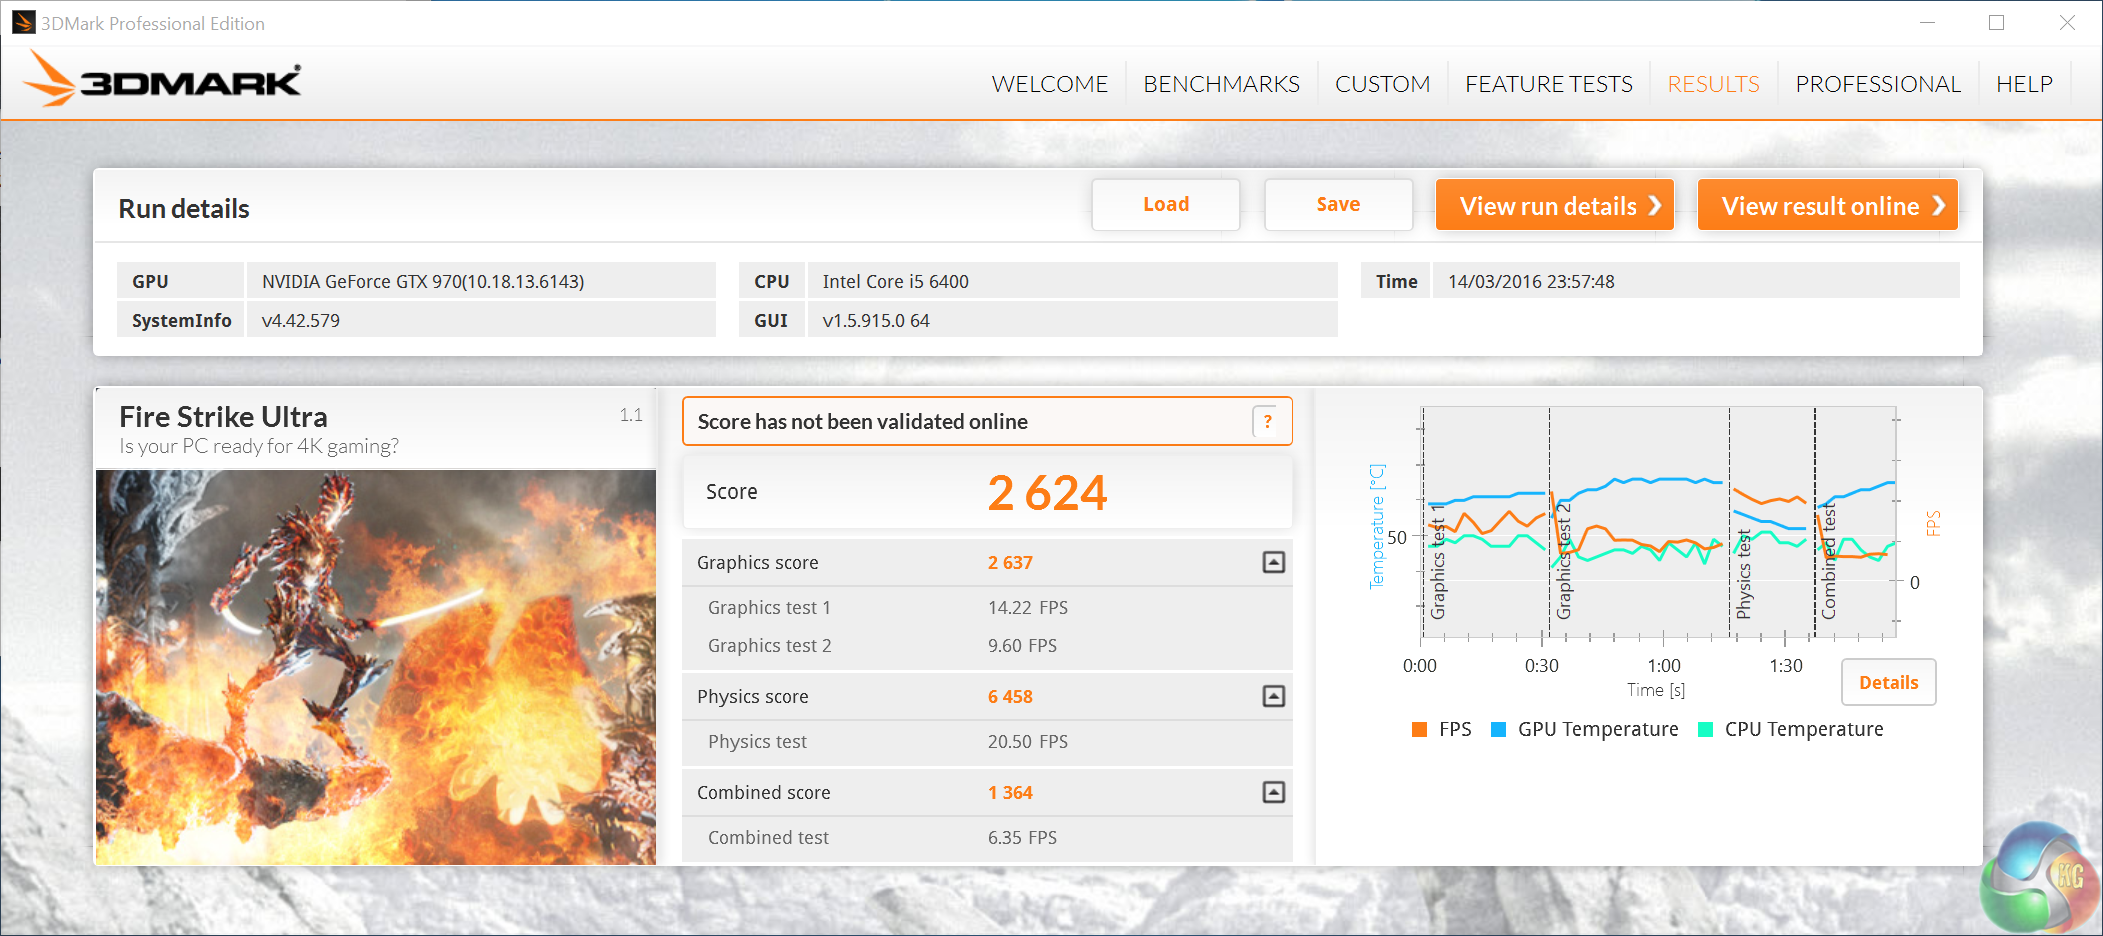Click View result online button
Screen dimensions: 2103x936
pyautogui.click(x=1827, y=205)
